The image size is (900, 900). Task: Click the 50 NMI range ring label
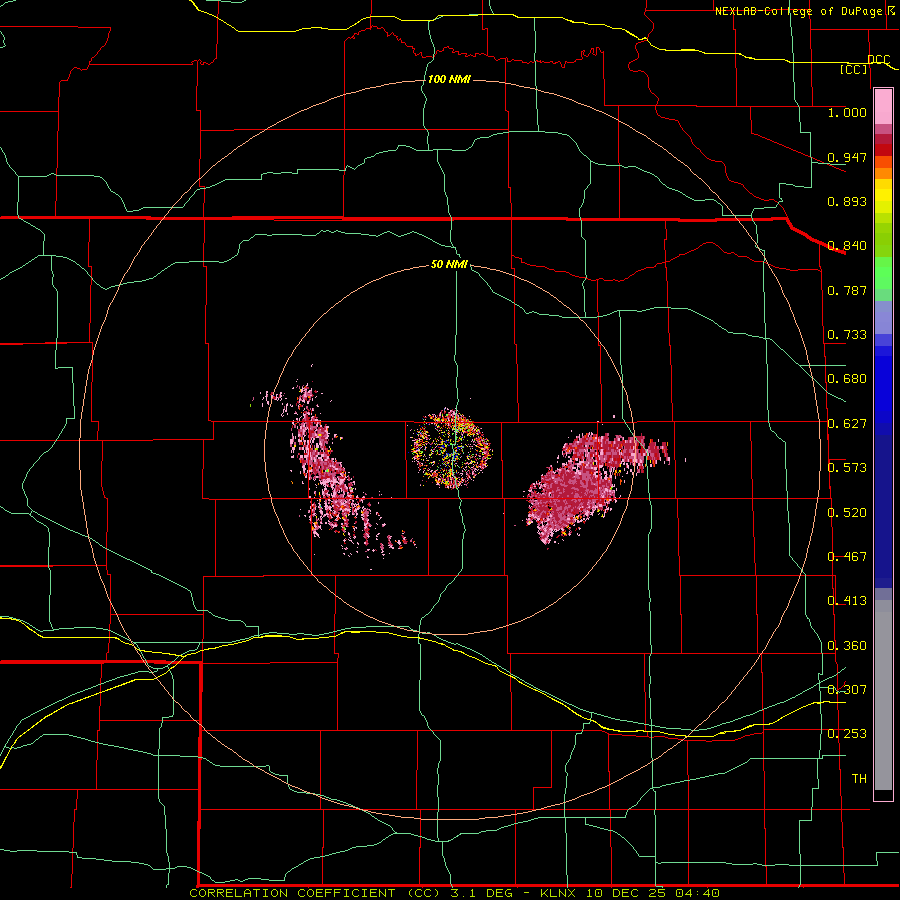point(449,264)
